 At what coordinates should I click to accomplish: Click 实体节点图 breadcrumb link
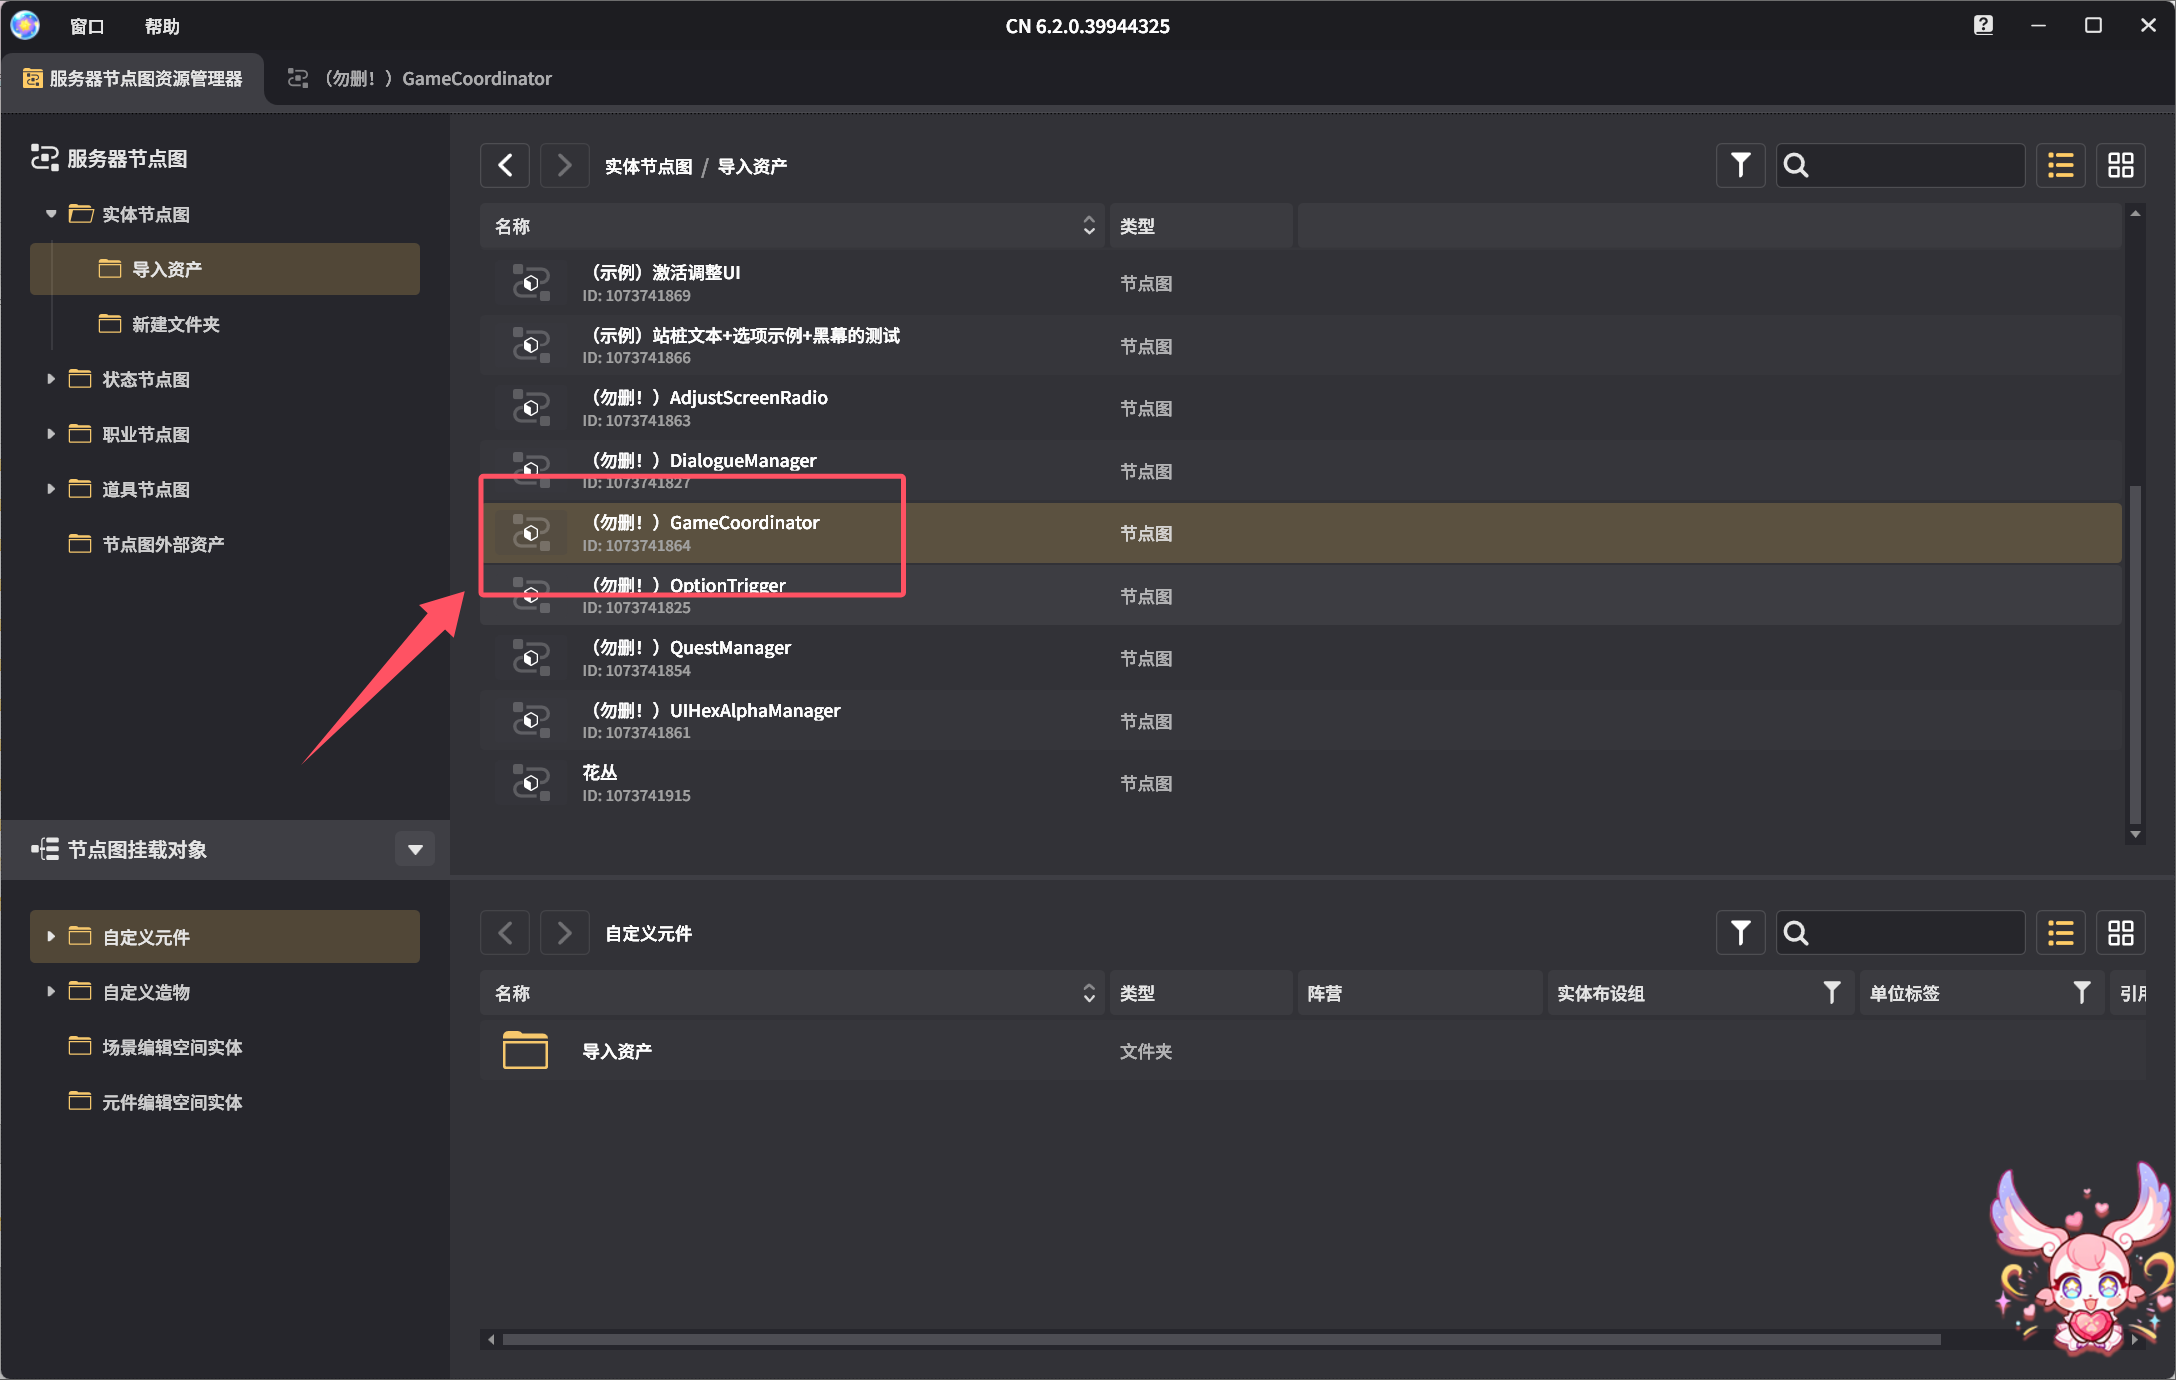(x=648, y=166)
